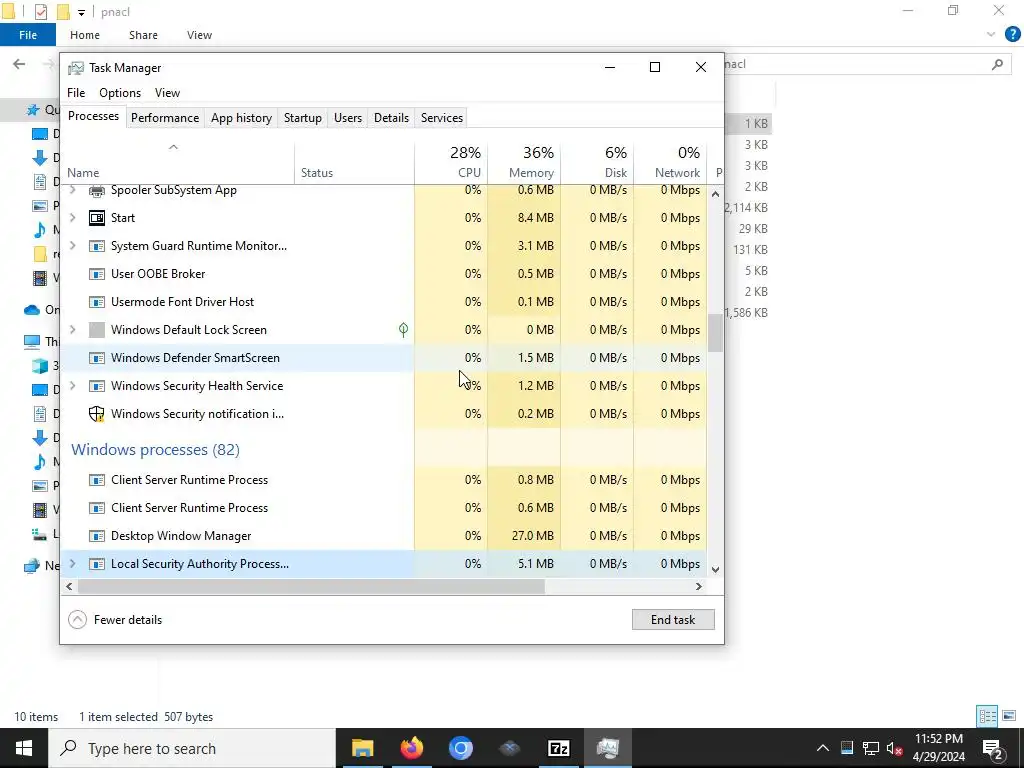Click the Type here to search box
The height and width of the screenshot is (768, 1024).
[x=192, y=748]
